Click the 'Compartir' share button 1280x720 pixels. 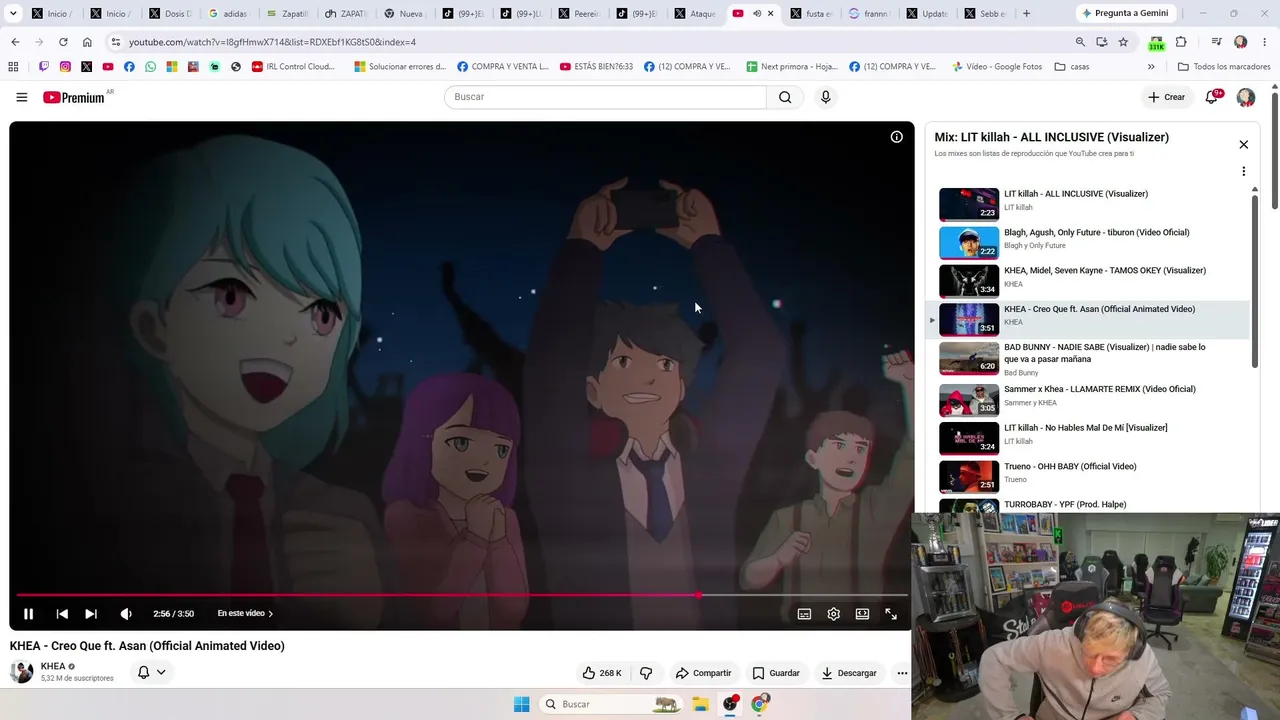point(703,673)
